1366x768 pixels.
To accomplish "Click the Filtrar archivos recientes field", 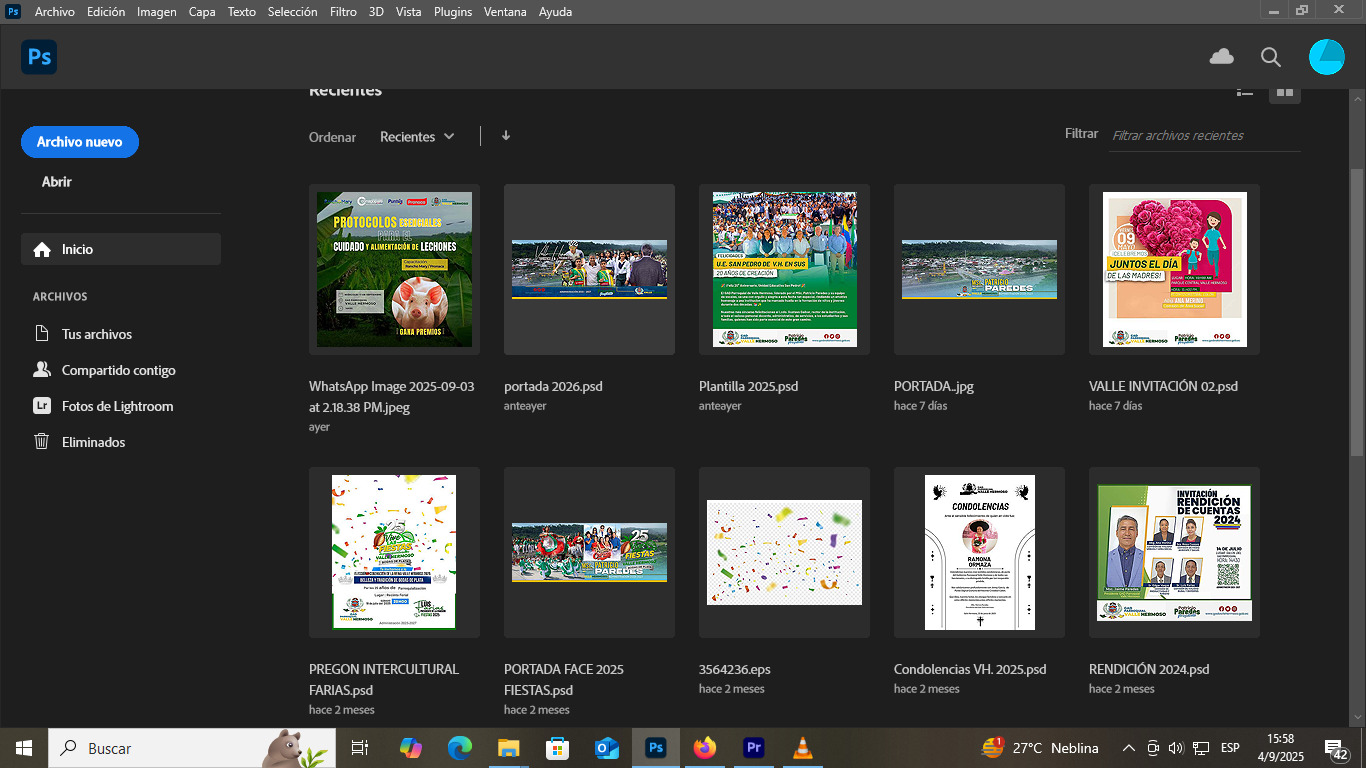I will [1205, 136].
